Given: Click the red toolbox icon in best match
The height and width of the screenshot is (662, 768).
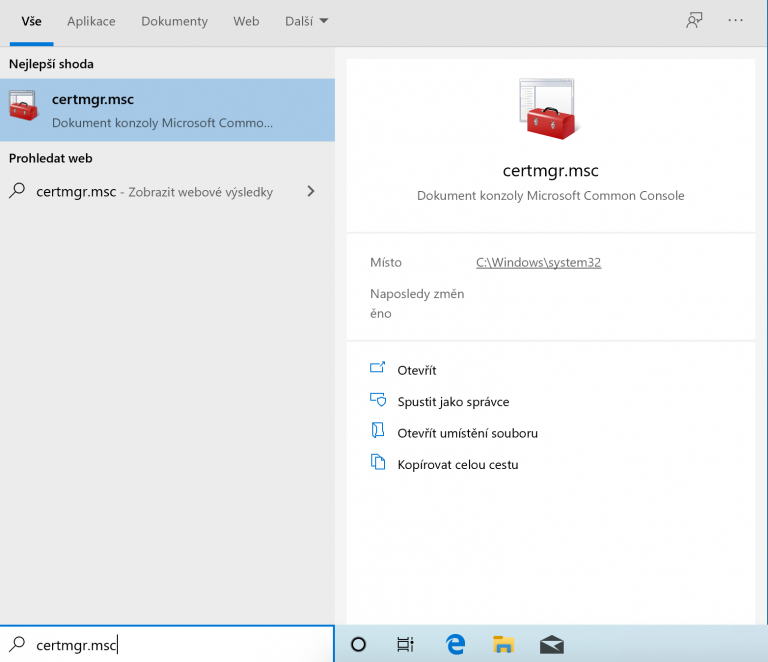Looking at the screenshot, I should 23,105.
